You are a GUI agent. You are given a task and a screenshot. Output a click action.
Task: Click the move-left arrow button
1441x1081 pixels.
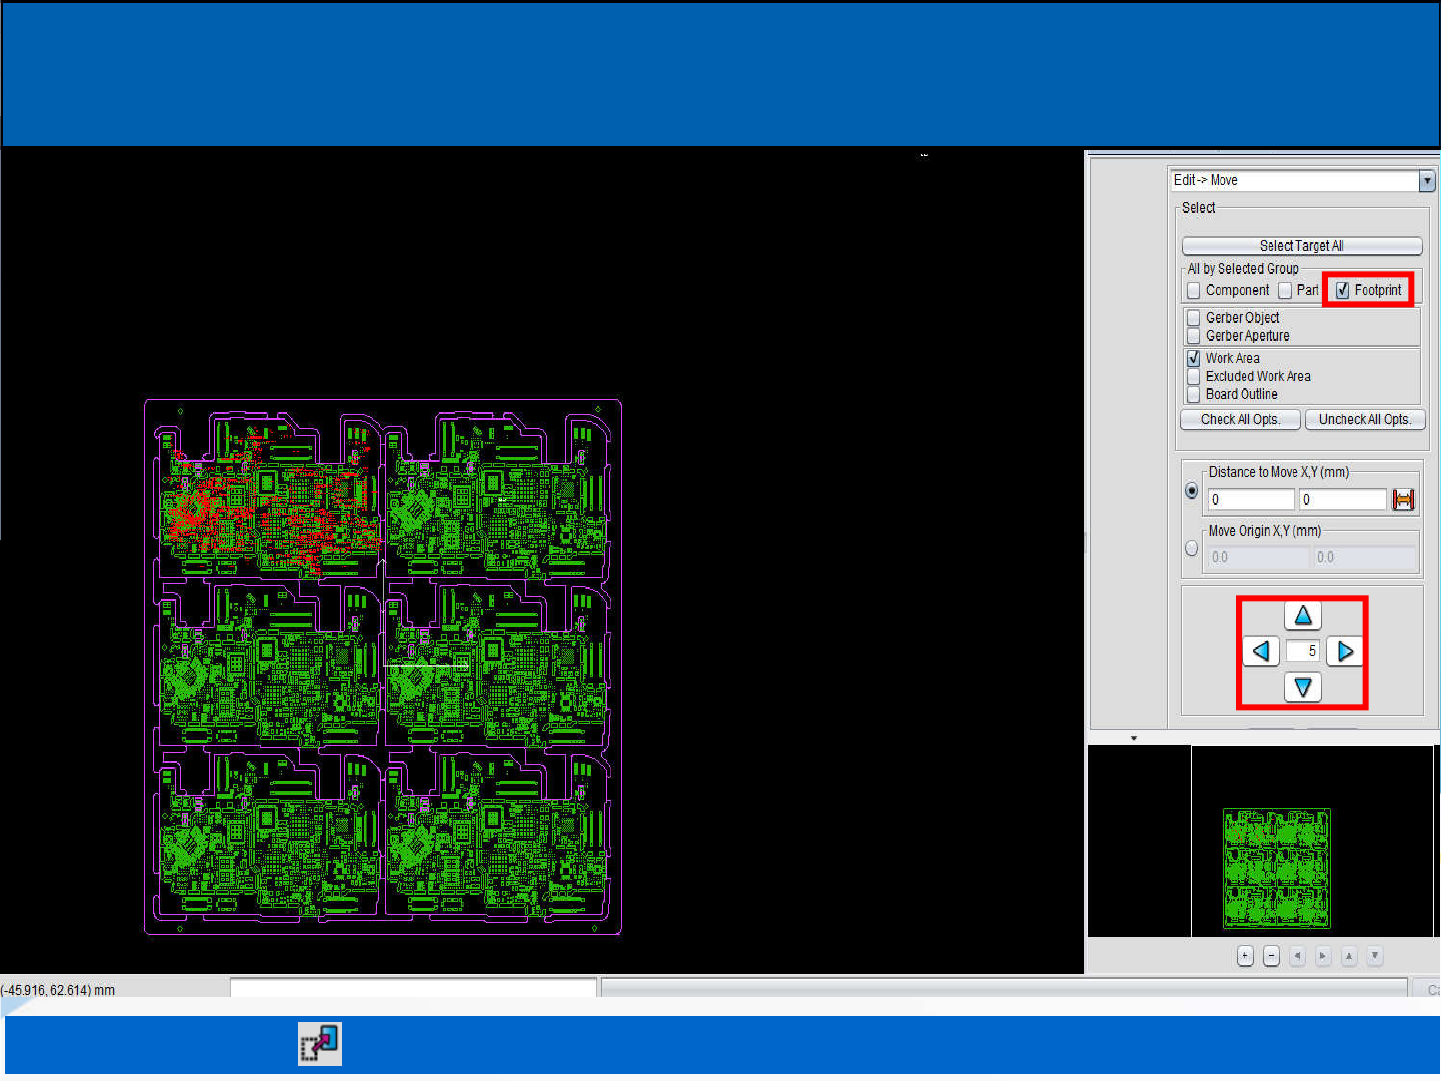(x=1261, y=652)
